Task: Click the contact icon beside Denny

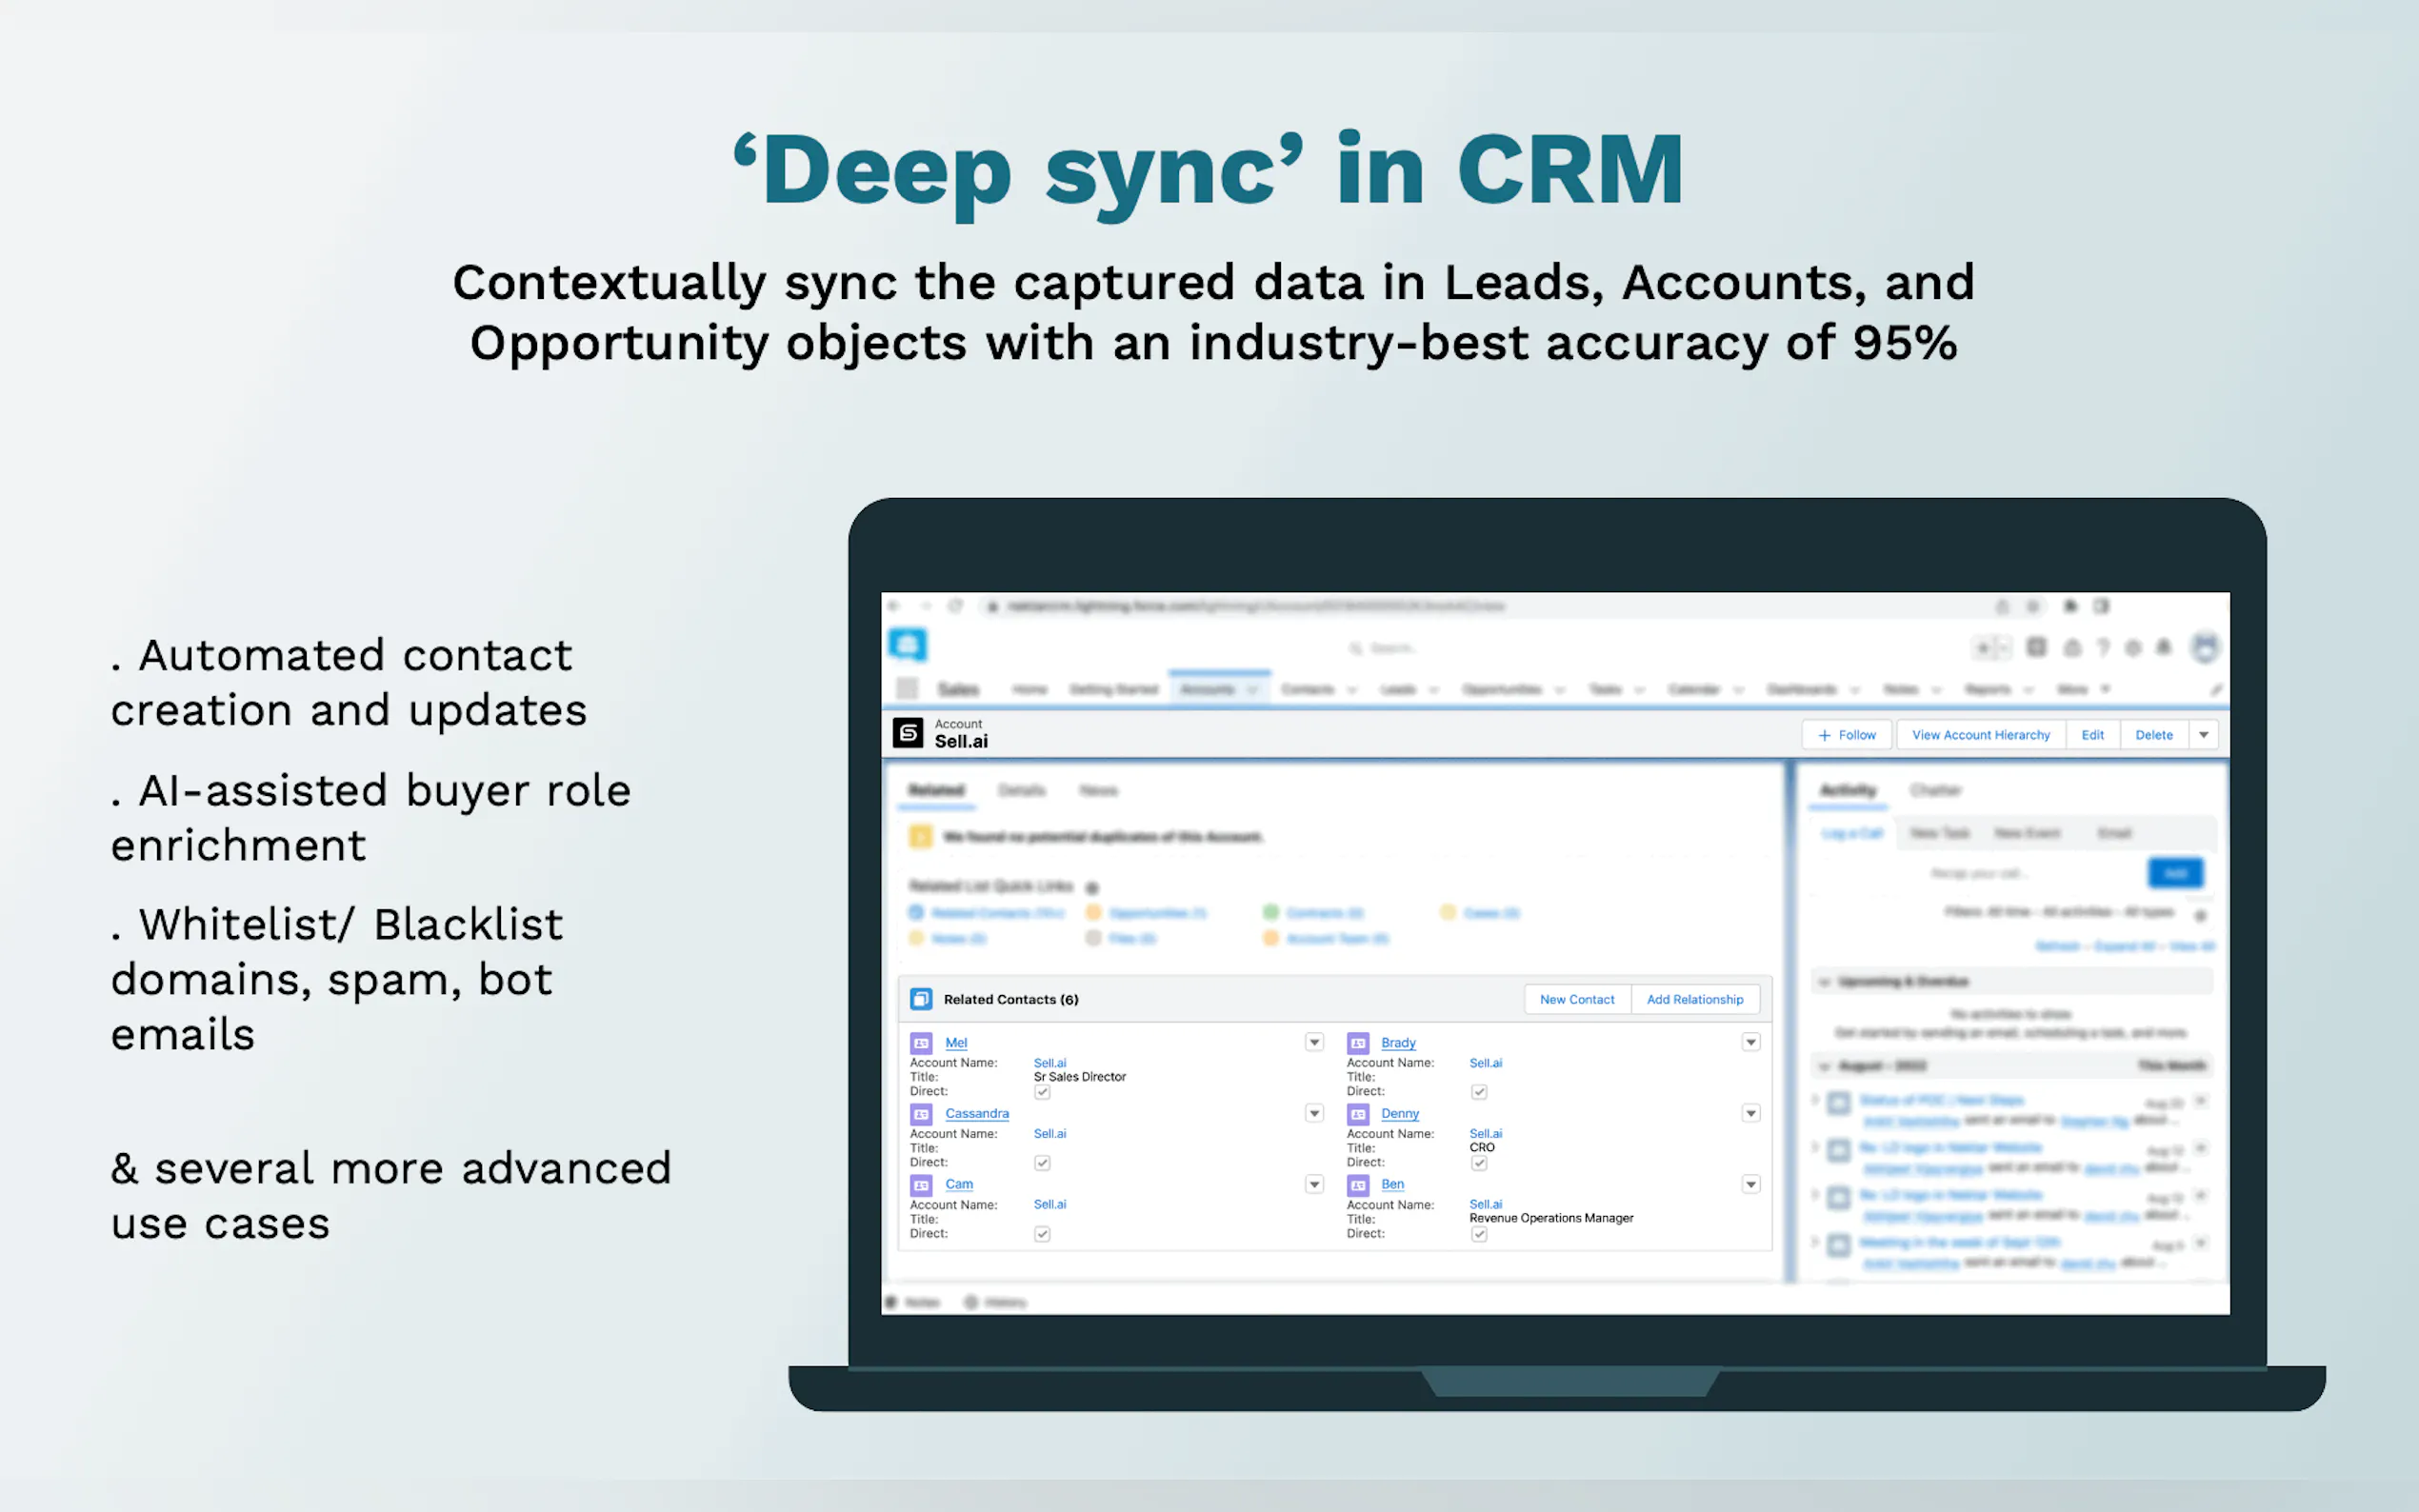Action: [x=1358, y=1114]
